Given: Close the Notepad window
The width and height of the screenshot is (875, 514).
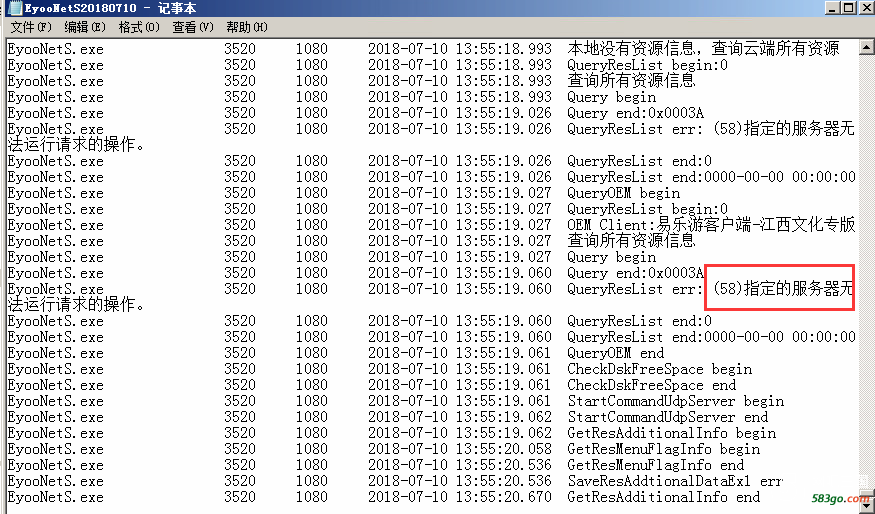Looking at the screenshot, I should click(x=866, y=8).
